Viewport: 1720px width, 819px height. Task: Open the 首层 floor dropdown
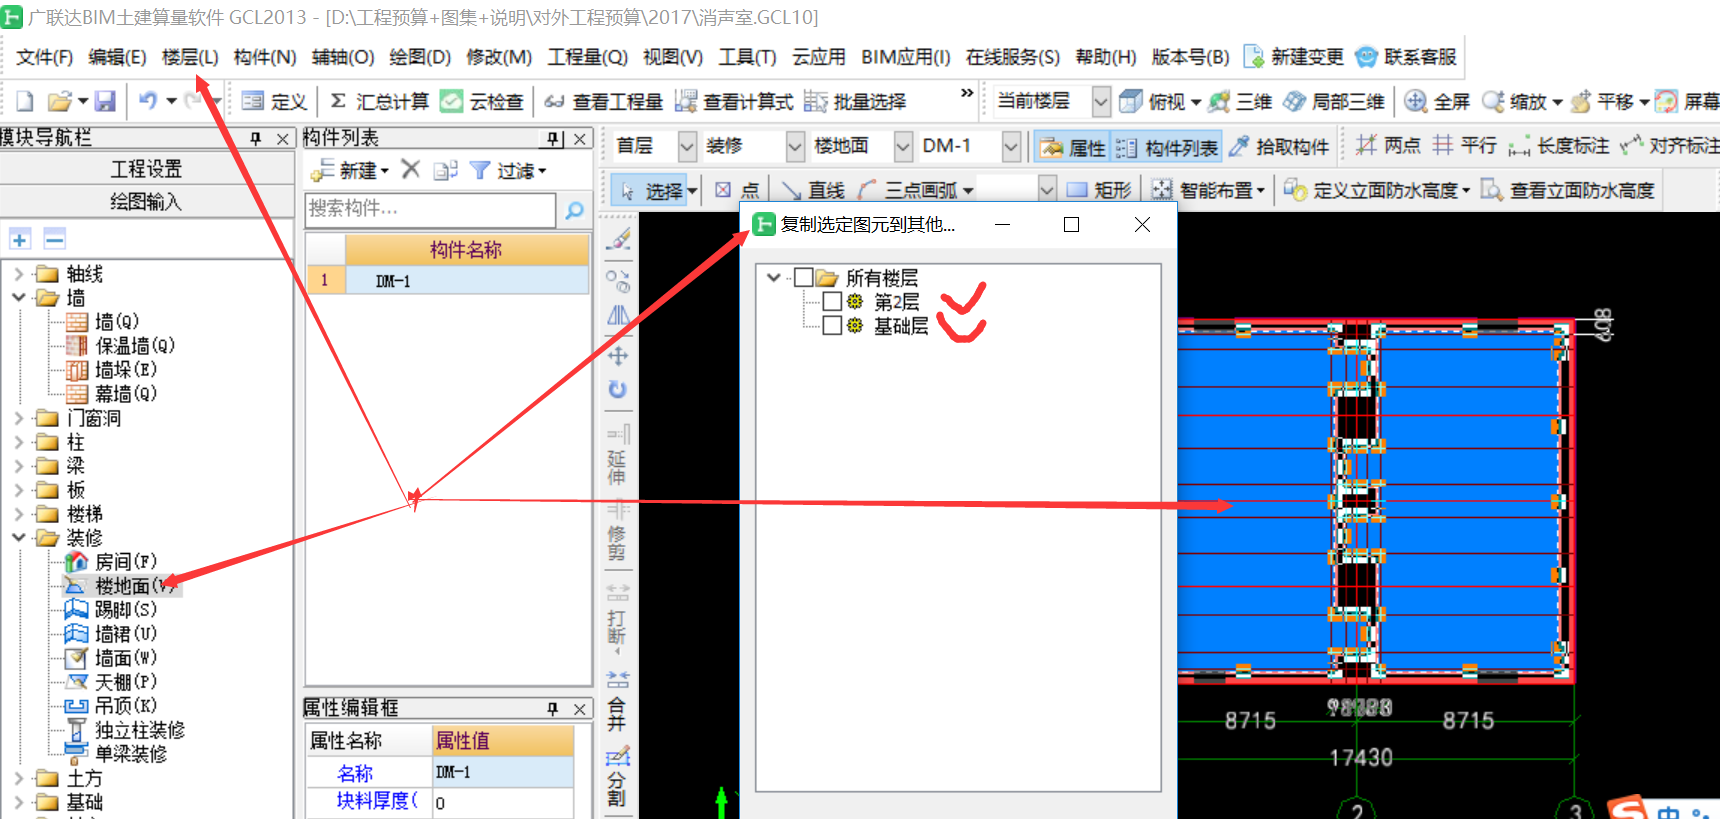687,146
